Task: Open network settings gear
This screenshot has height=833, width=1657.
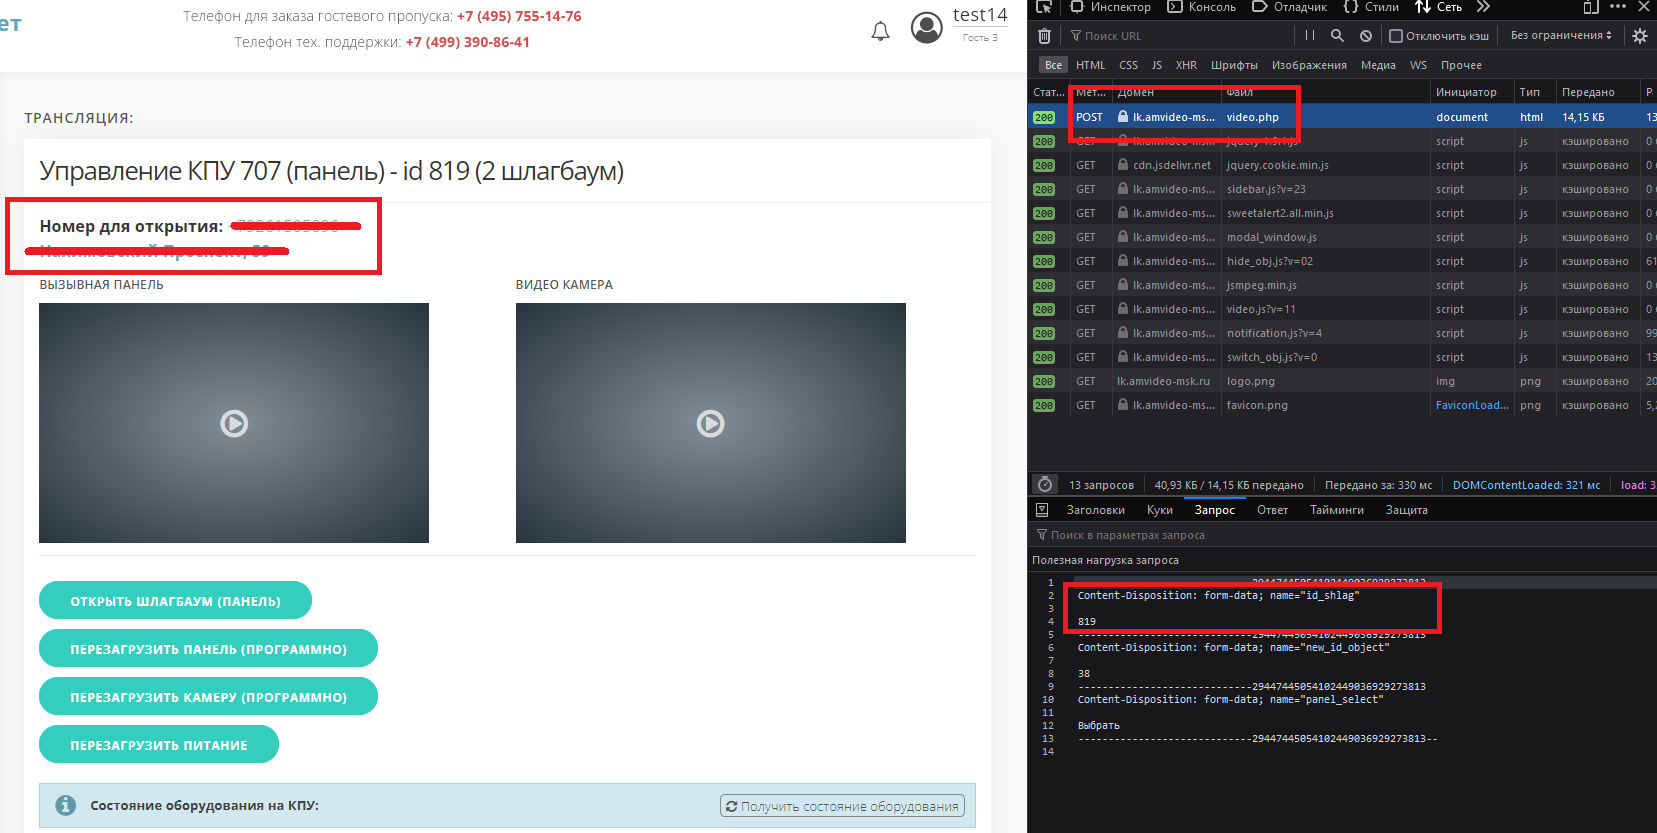Action: click(x=1640, y=36)
